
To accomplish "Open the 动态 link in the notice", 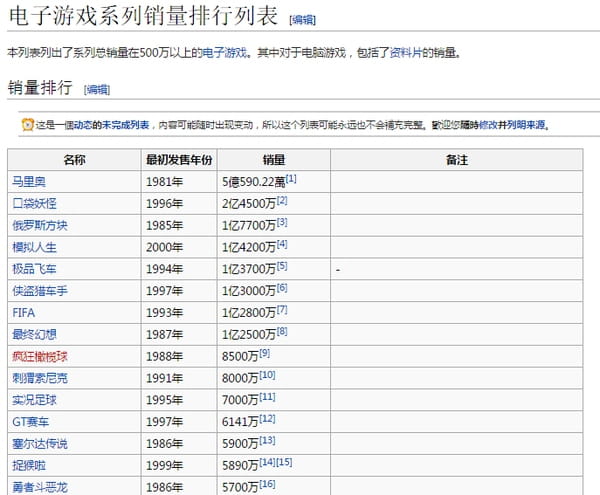I will point(83,125).
